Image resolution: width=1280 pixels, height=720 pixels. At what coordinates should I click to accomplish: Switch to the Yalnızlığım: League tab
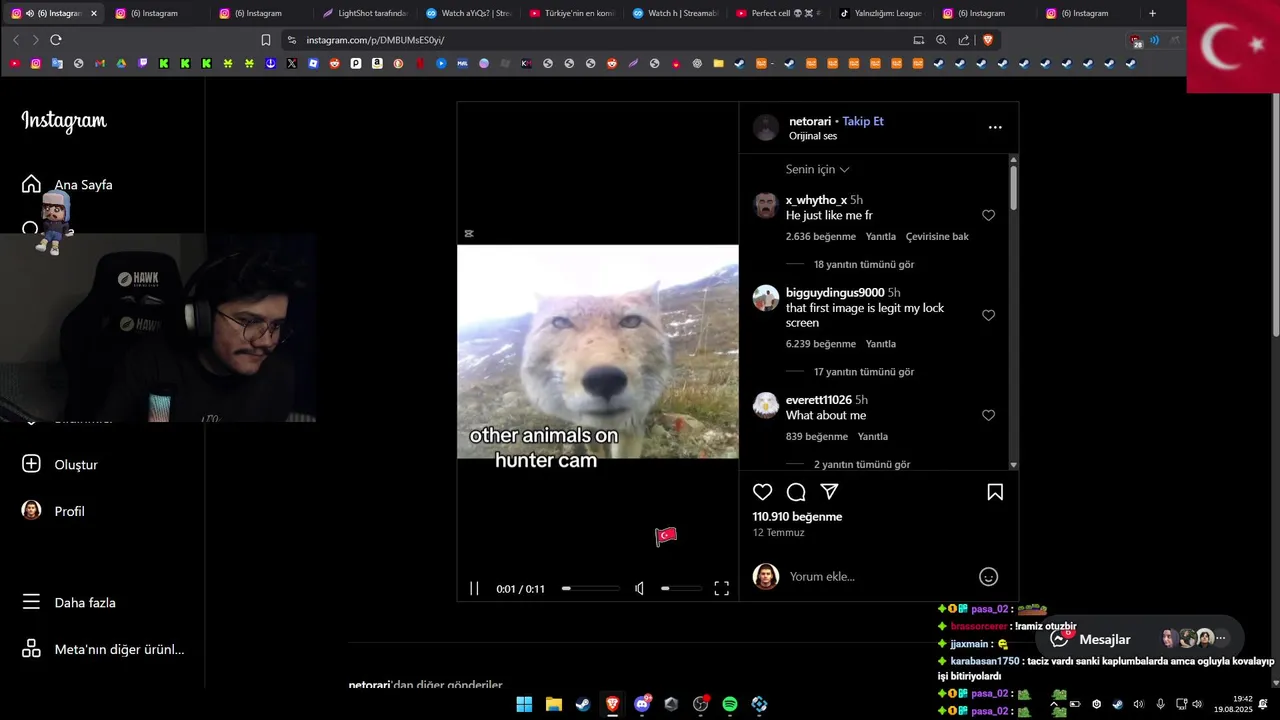pyautogui.click(x=882, y=13)
